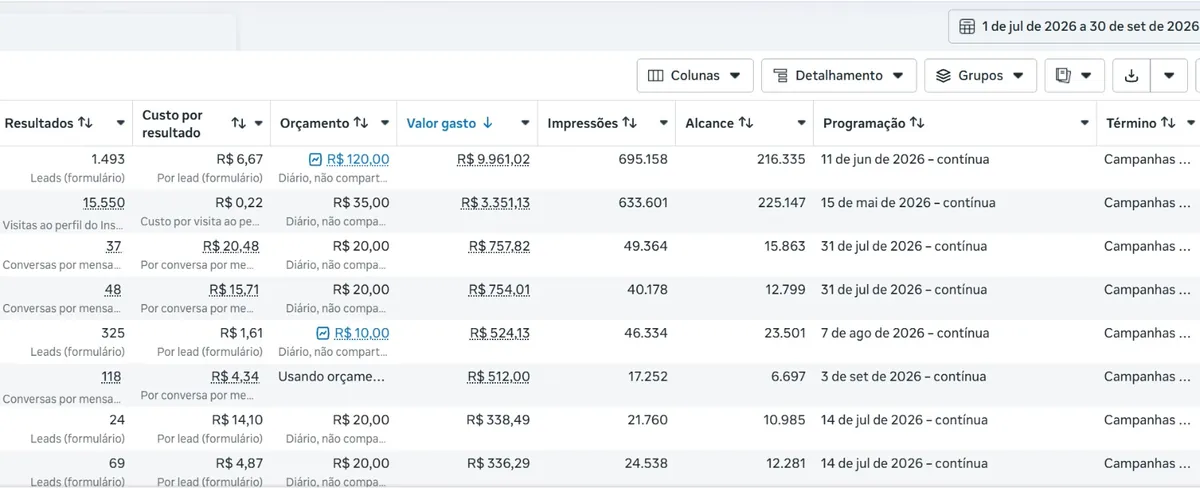
Task: Select the 24.538 impressions cell
Action: click(647, 463)
